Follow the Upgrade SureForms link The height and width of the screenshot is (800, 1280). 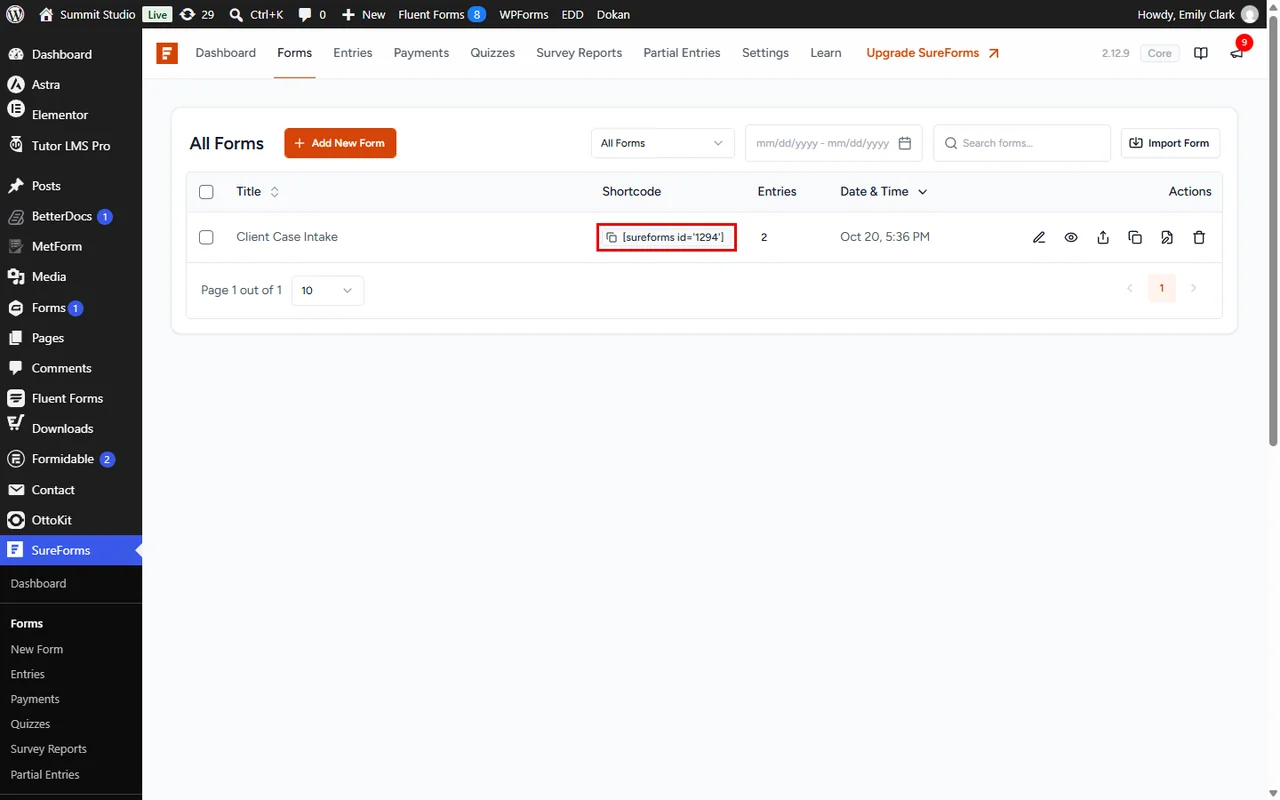[x=932, y=53]
